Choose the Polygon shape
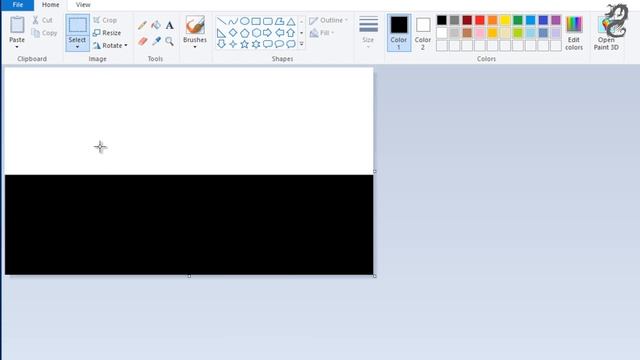Screen dimensions: 640x360 tap(279, 21)
